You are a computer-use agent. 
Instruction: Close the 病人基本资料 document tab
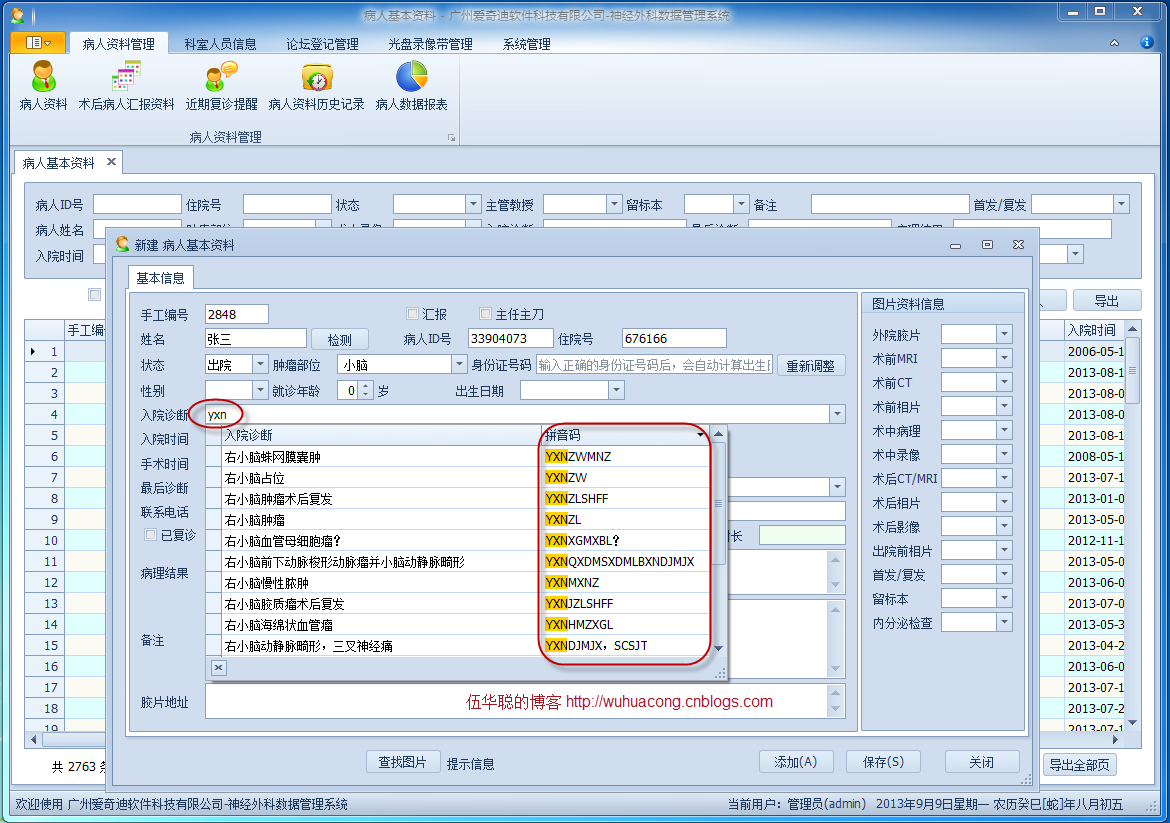click(x=111, y=161)
